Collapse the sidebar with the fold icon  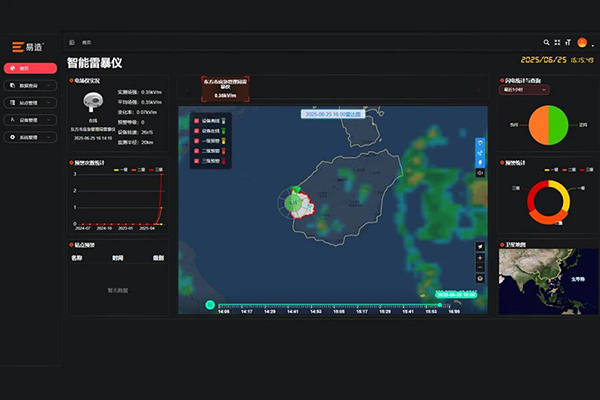pos(72,42)
